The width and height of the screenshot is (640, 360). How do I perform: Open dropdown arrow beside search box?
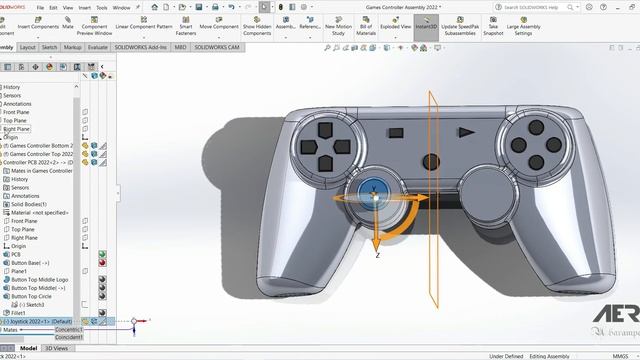click(578, 7)
